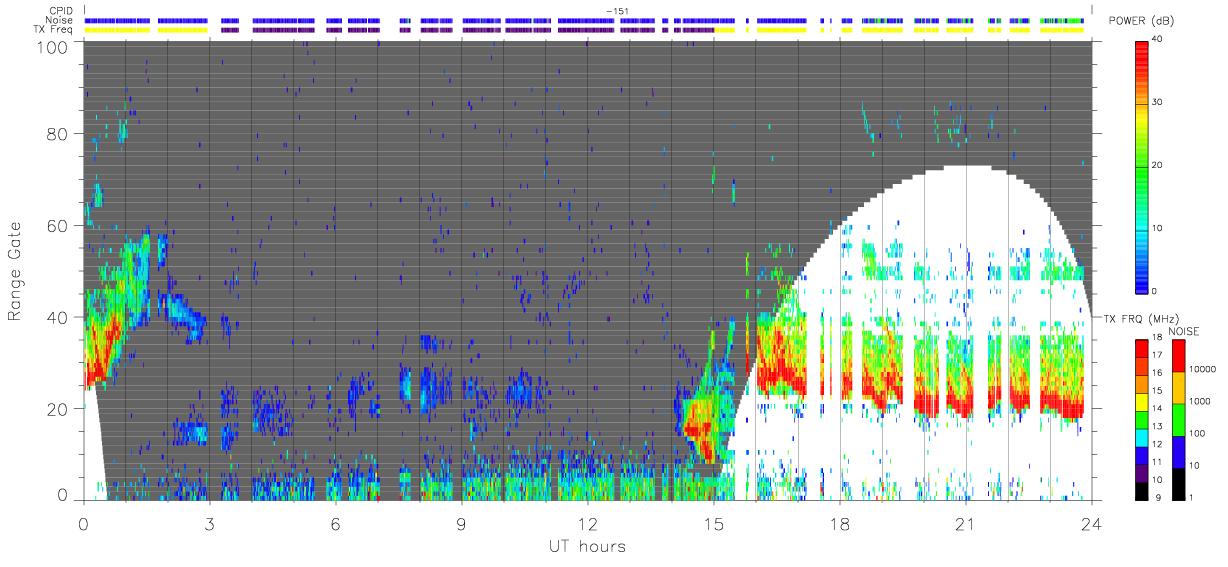The width and height of the screenshot is (1228, 567).
Task: Click the CPID row label
Action: (x=62, y=11)
